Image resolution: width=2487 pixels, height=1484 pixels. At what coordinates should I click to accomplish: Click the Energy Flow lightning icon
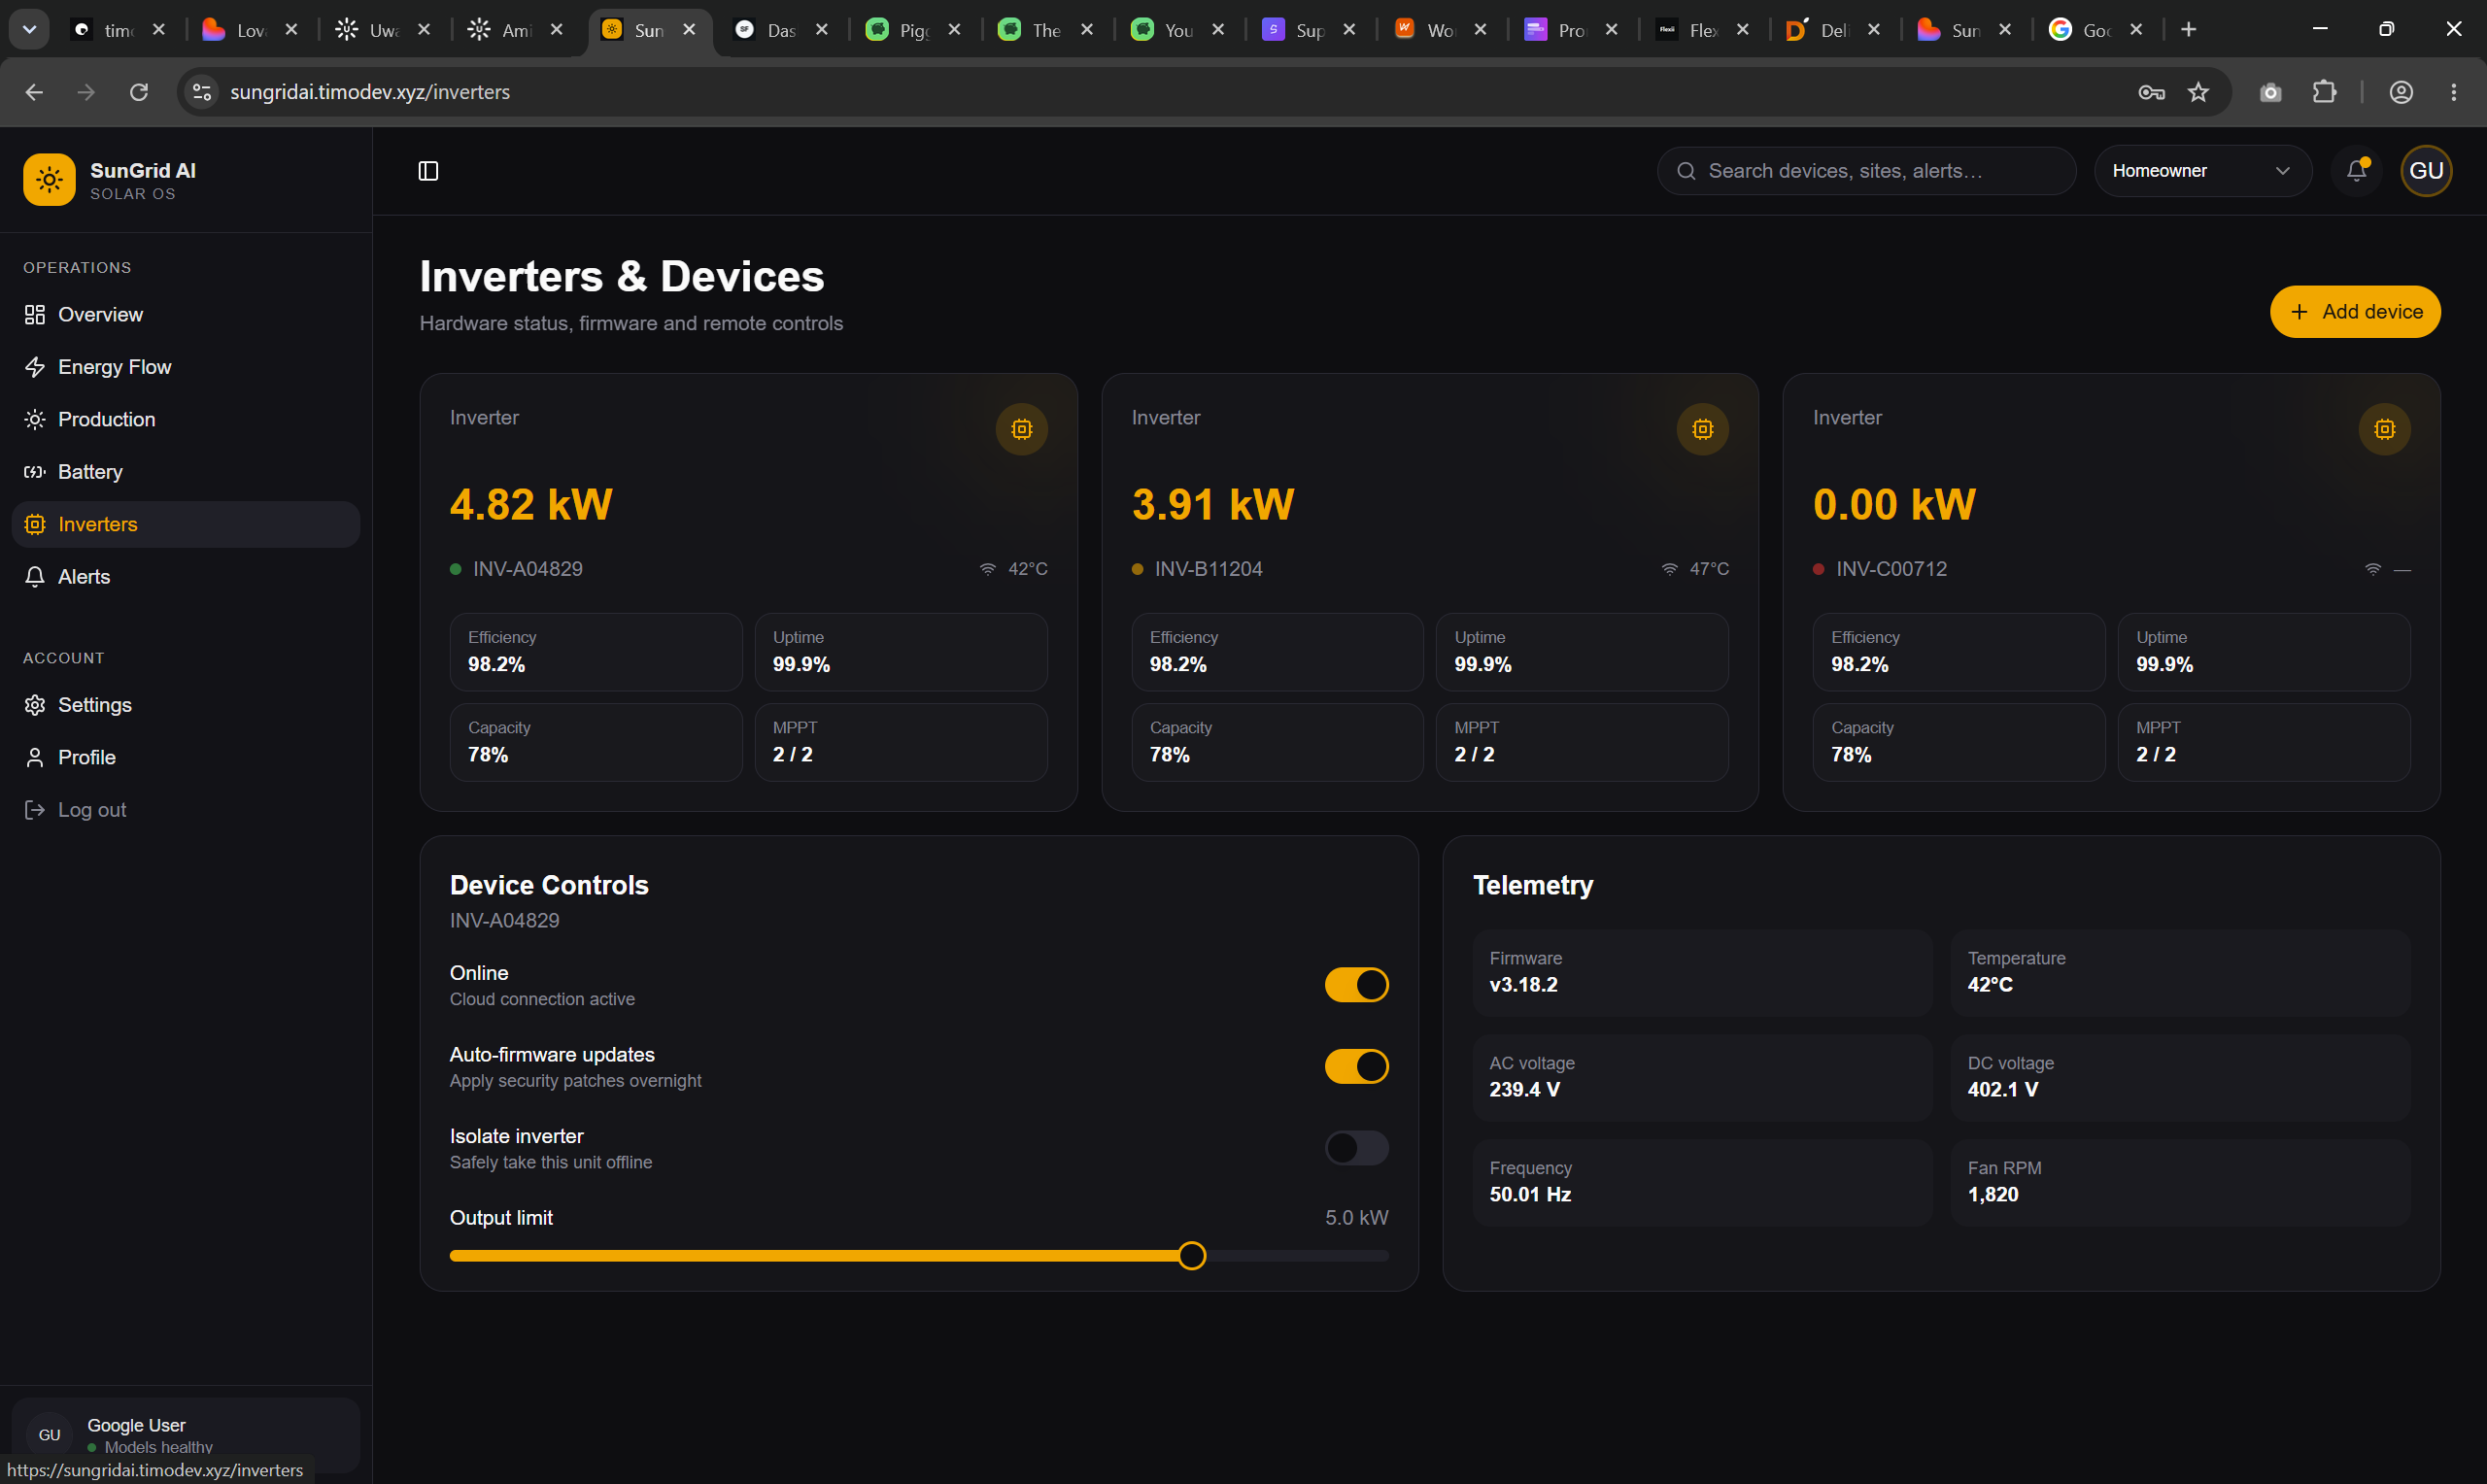35,367
